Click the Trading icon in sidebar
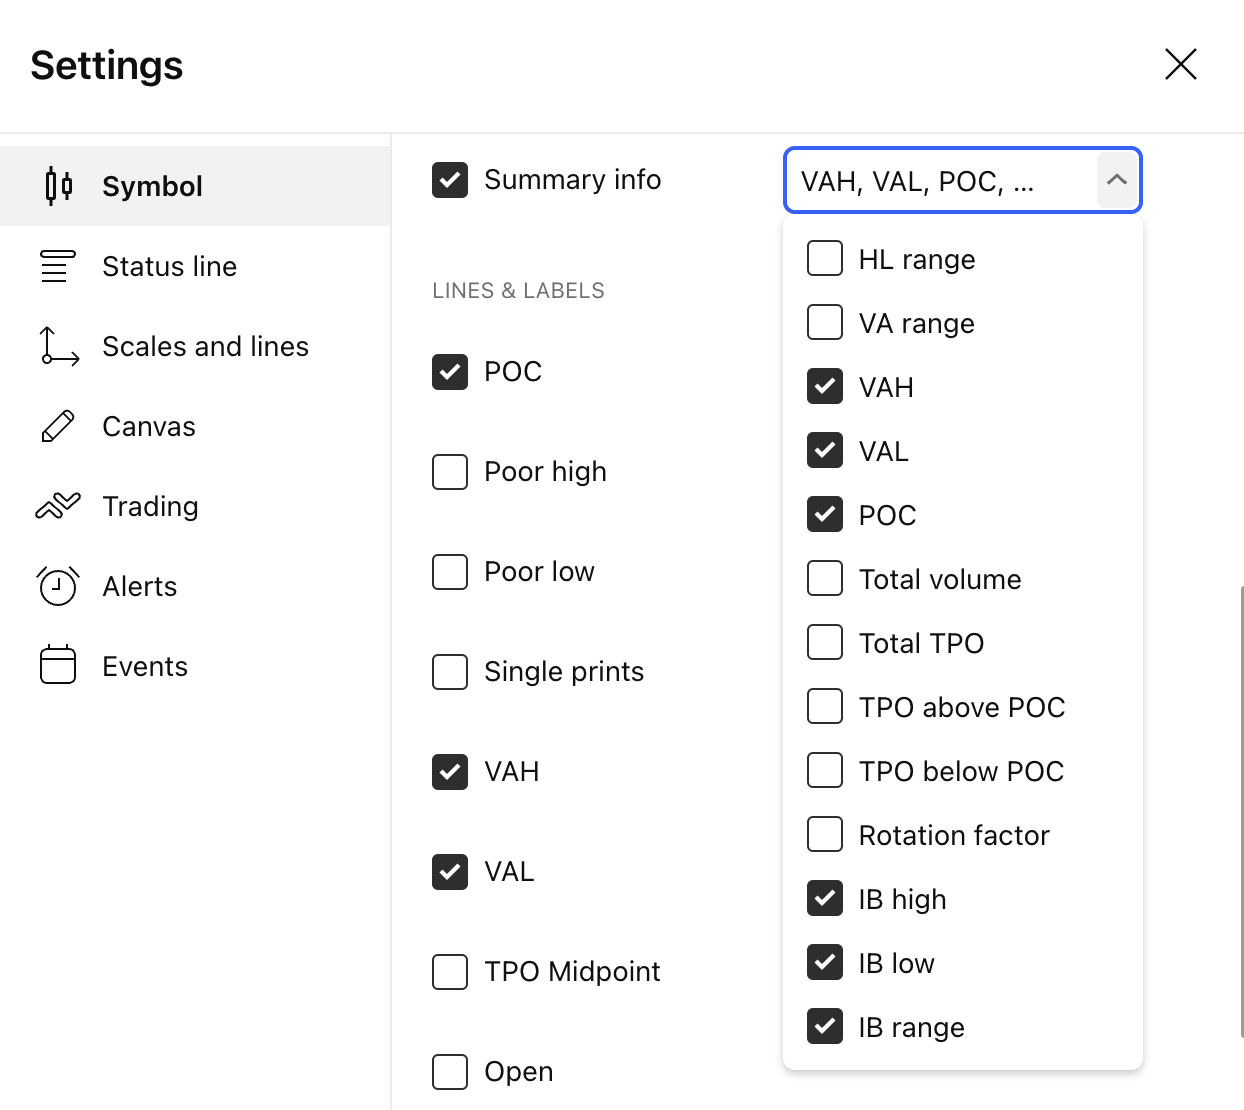Screen dimensions: 1244x1110 pyautogui.click(x=58, y=506)
